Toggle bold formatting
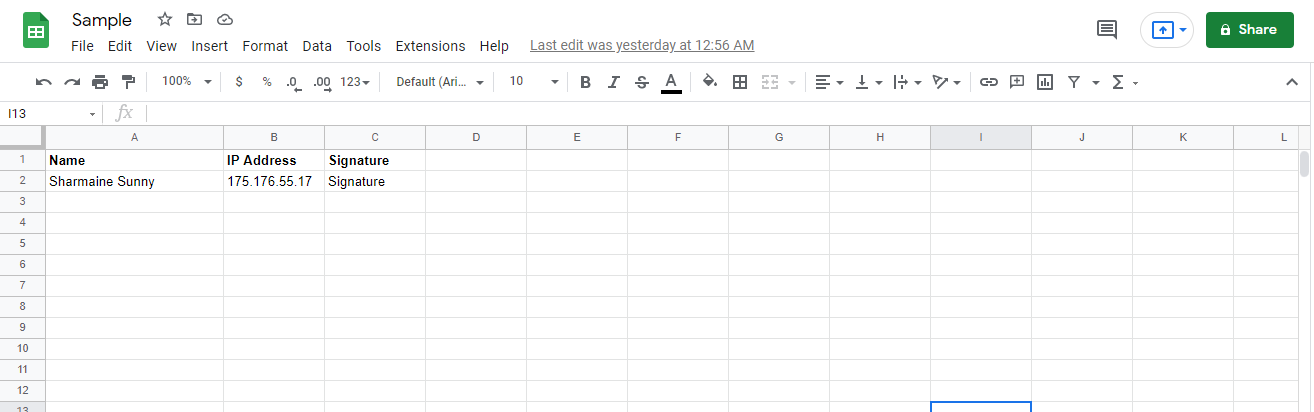This screenshot has width=1314, height=412. [585, 82]
